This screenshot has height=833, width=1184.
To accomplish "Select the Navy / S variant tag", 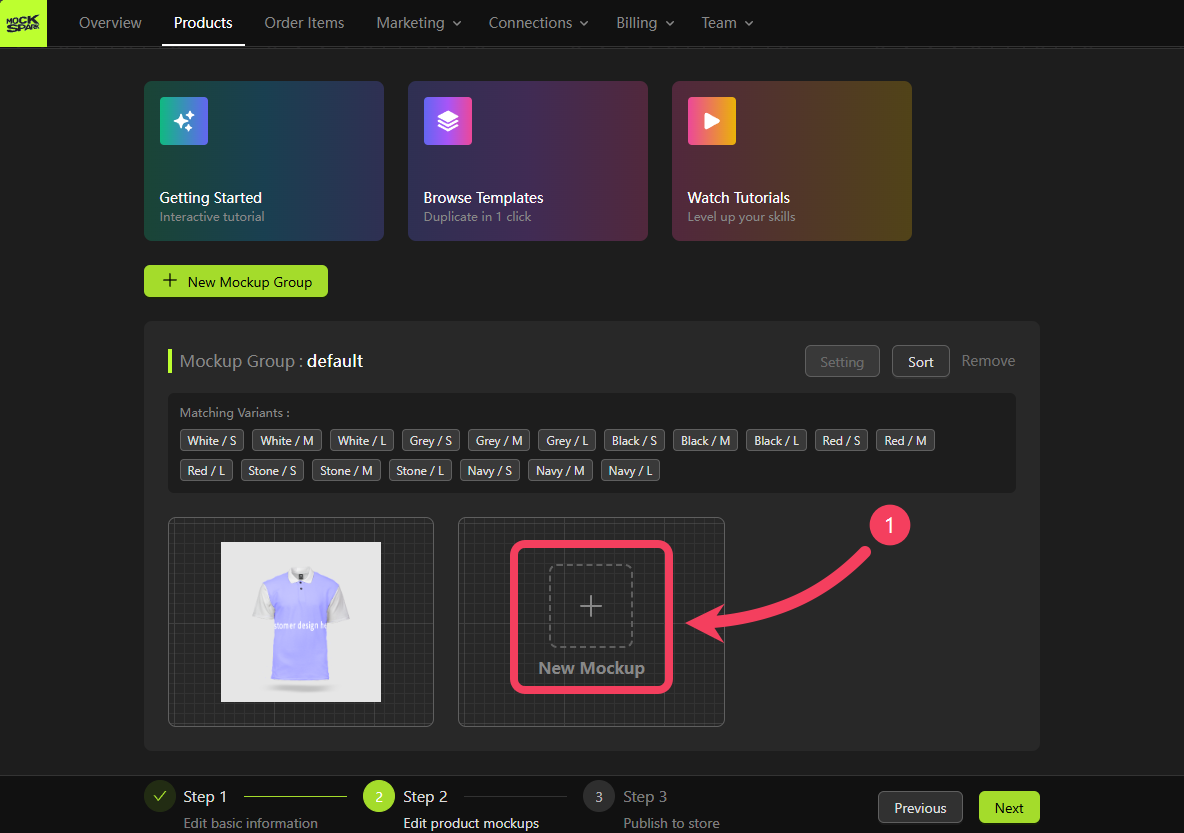I will click(489, 470).
